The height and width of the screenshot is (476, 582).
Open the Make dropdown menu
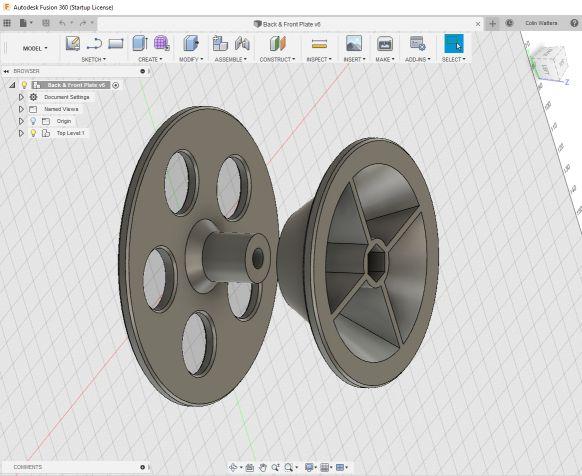click(385, 59)
